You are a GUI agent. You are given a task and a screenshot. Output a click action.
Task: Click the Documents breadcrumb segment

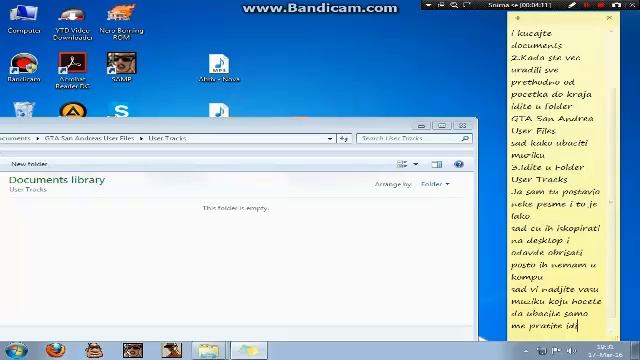15,138
